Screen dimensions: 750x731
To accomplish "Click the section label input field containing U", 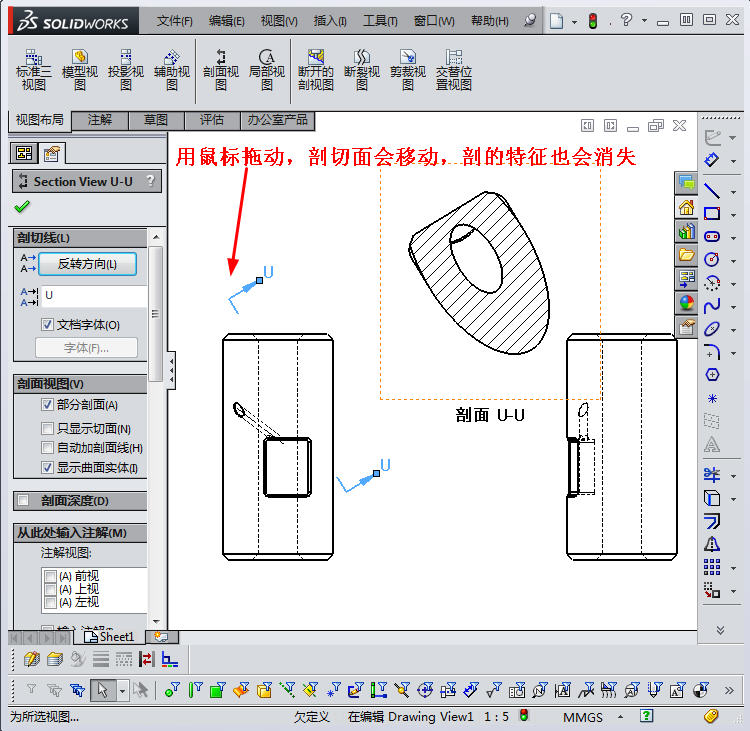I will click(x=93, y=296).
